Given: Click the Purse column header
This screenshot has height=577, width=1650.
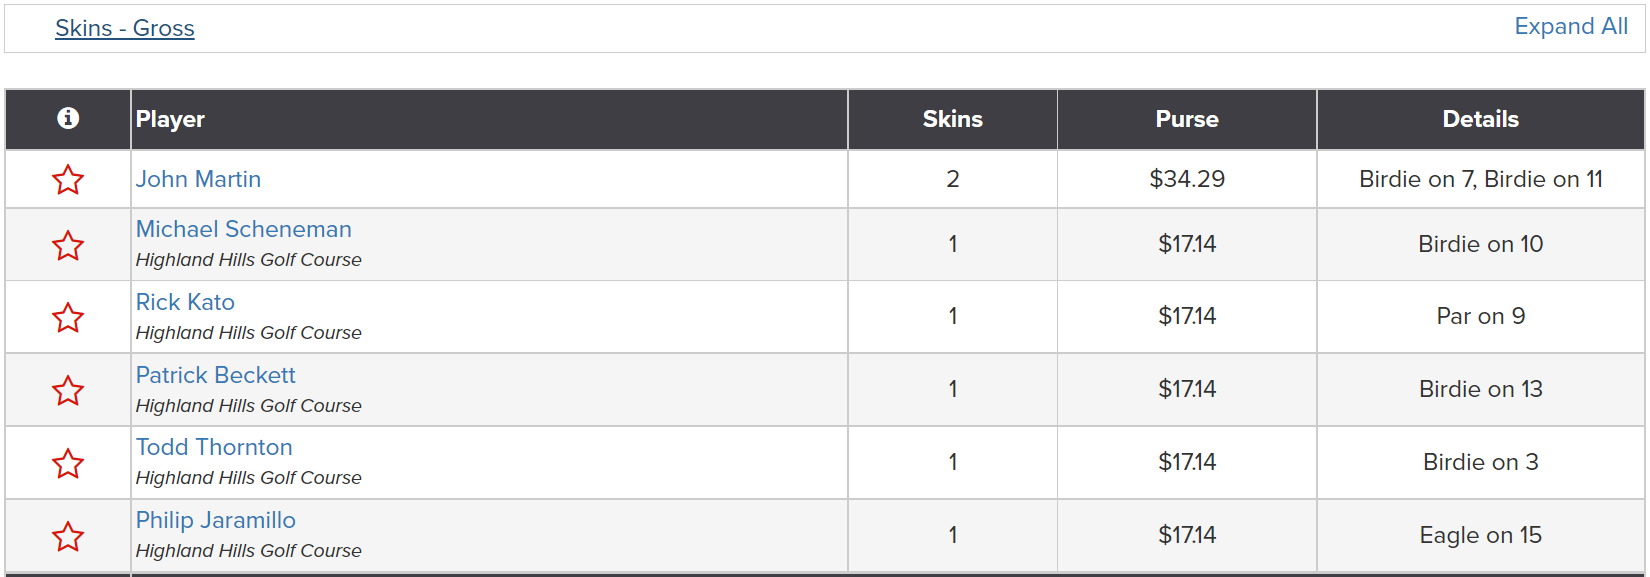Looking at the screenshot, I should pyautogui.click(x=1187, y=119).
